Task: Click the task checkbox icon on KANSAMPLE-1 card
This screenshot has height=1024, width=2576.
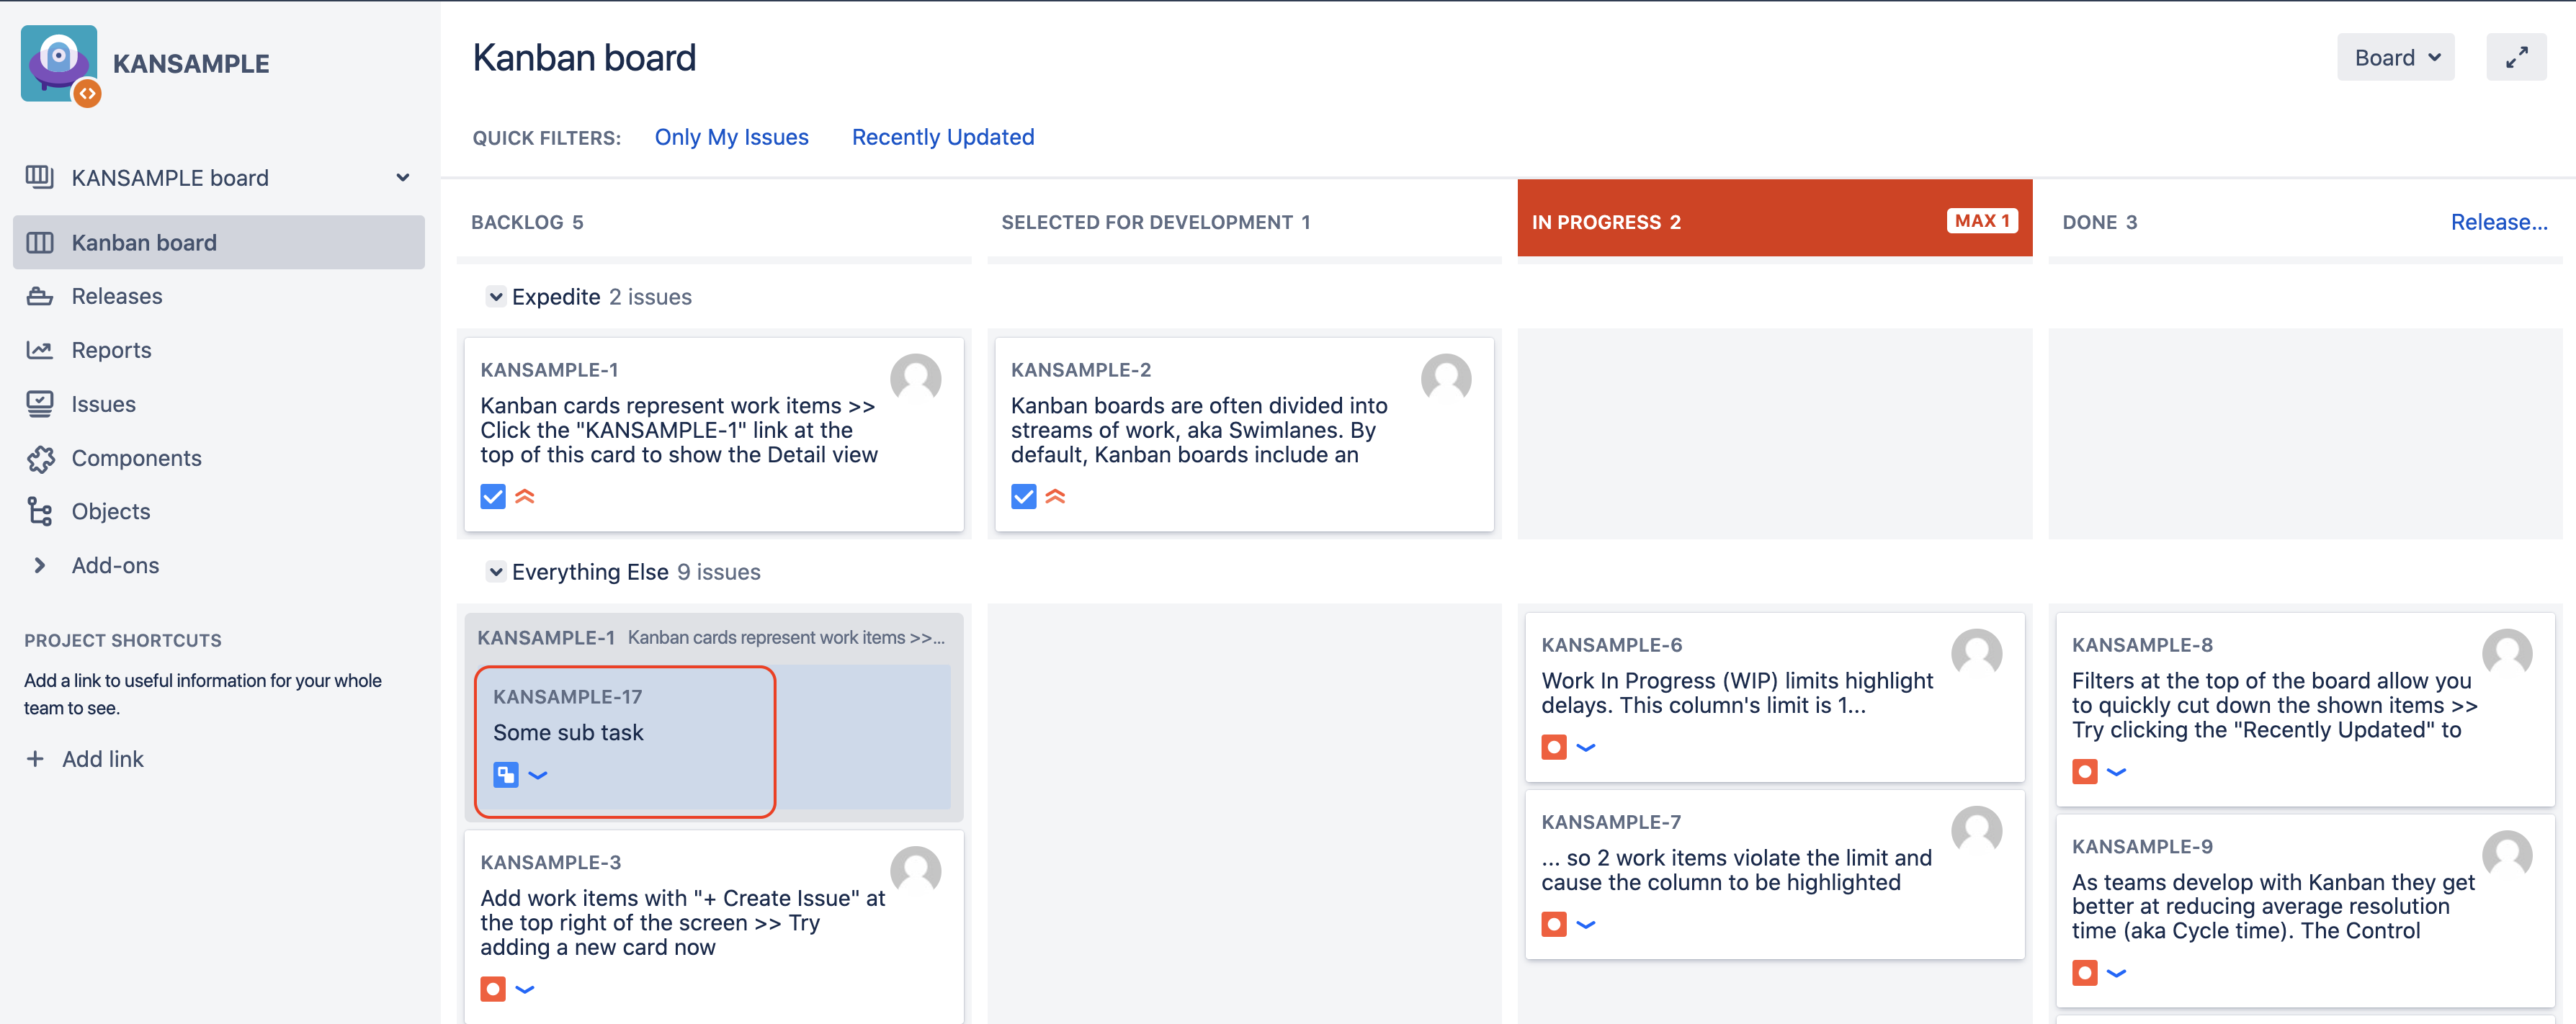Action: pyautogui.click(x=493, y=496)
